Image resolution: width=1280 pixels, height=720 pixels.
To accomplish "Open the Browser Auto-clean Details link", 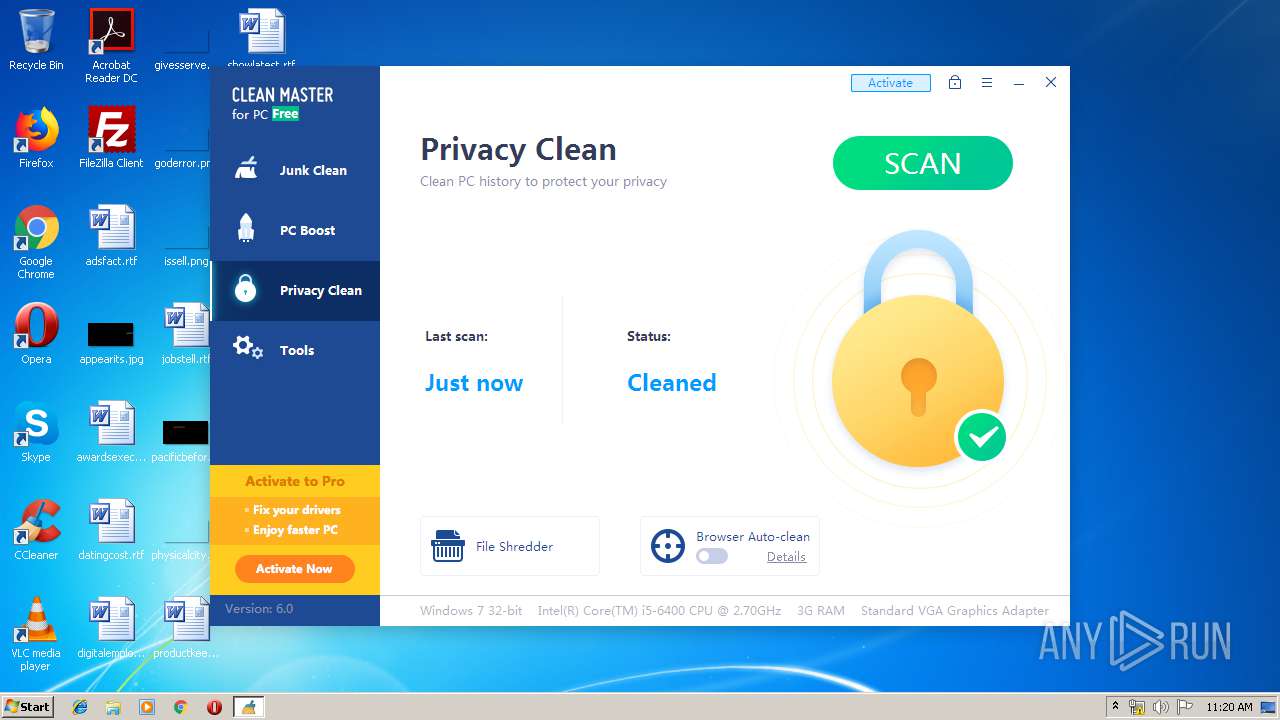I will pos(786,557).
